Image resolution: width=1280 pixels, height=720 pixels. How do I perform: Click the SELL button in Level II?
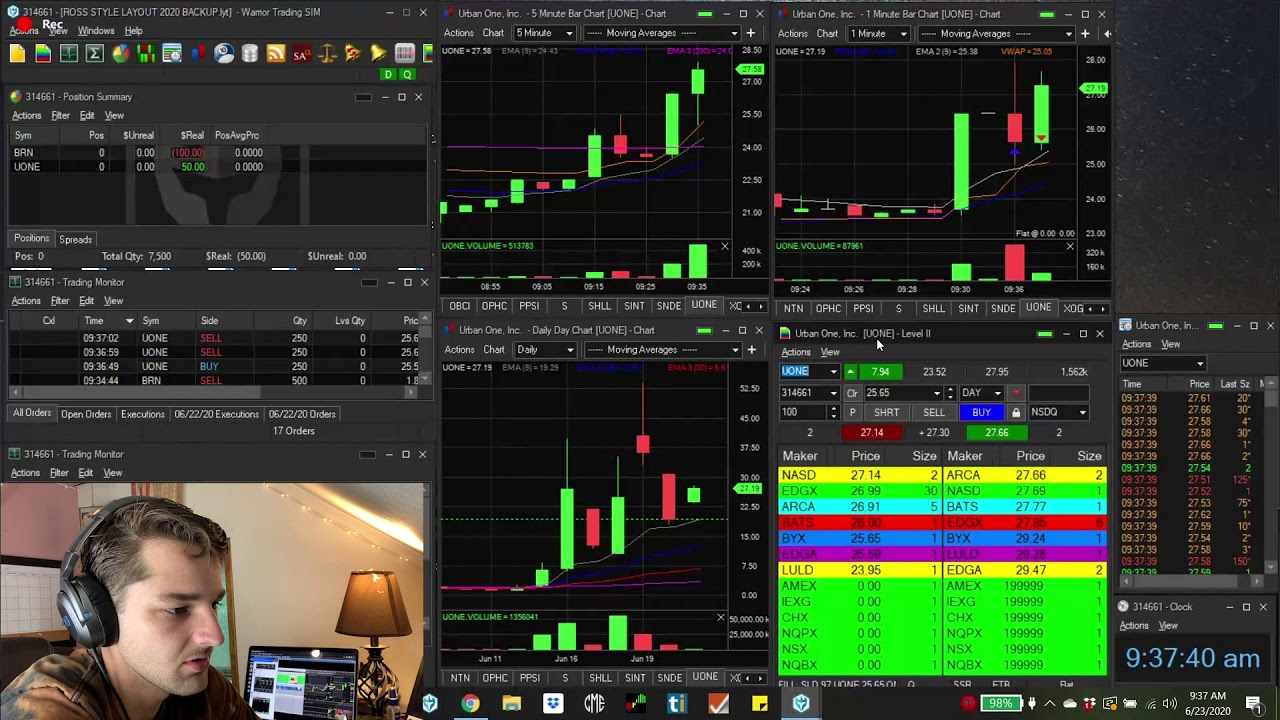pos(934,412)
